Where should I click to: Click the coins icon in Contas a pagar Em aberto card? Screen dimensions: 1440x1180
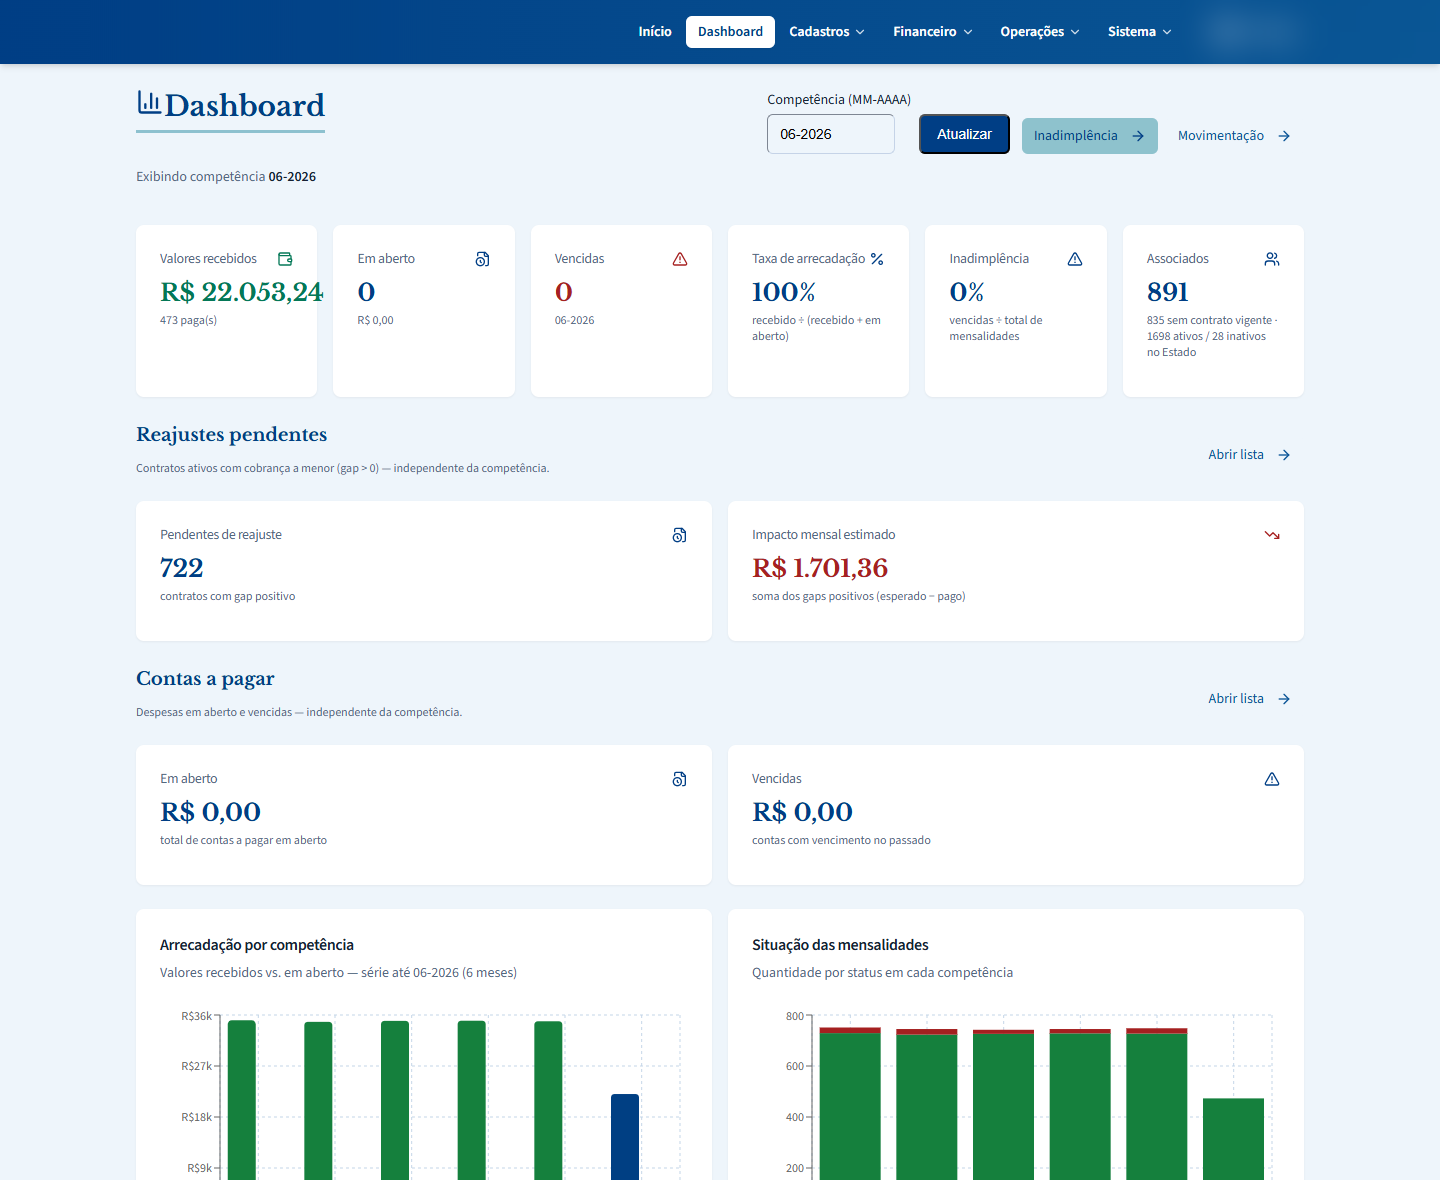(x=680, y=779)
